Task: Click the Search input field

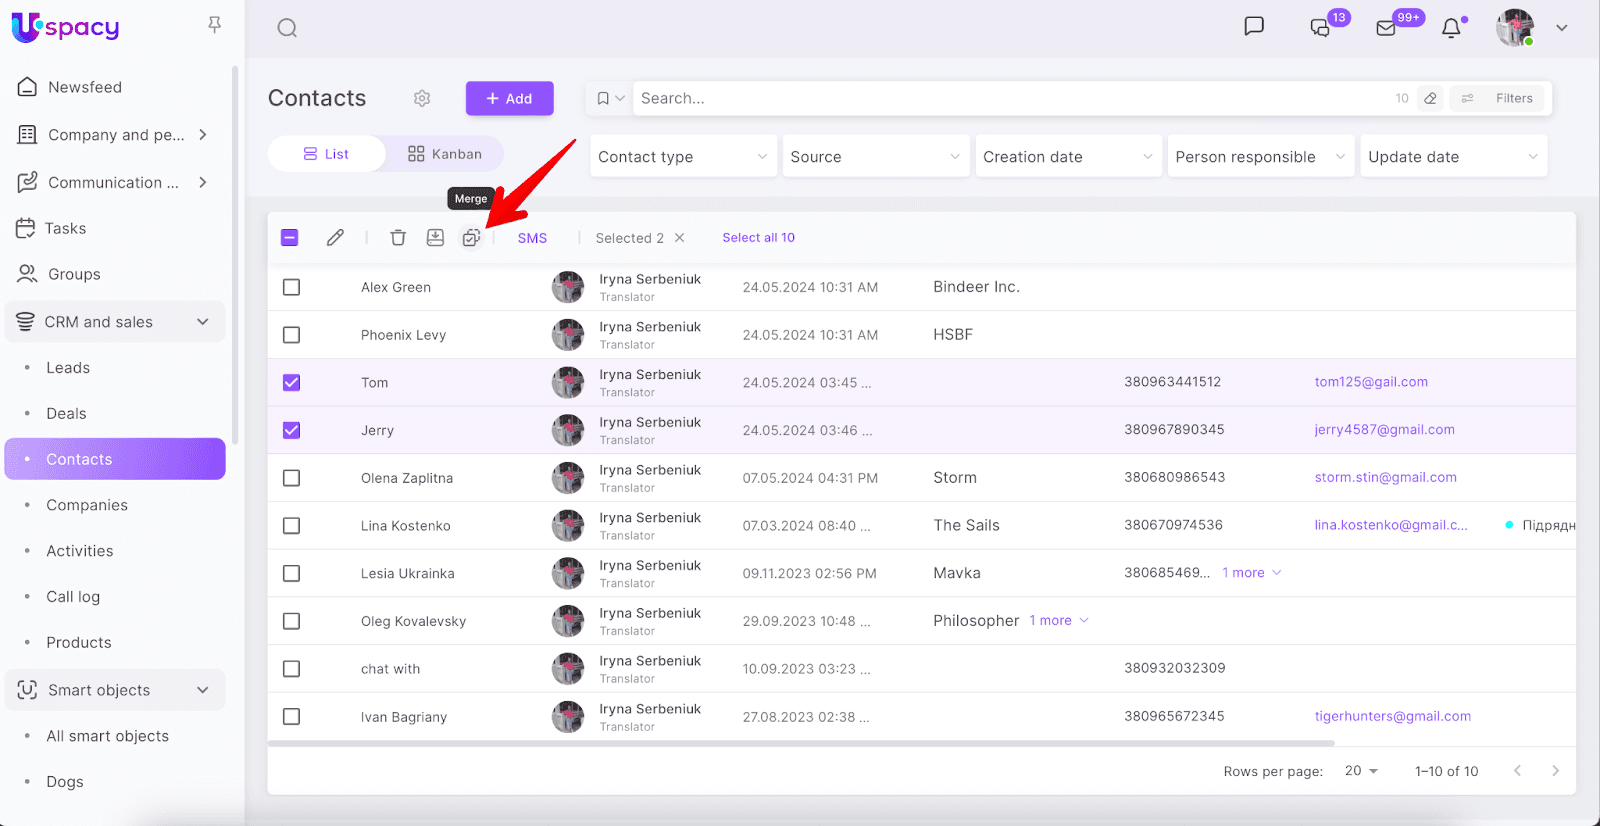Action: [1010, 98]
